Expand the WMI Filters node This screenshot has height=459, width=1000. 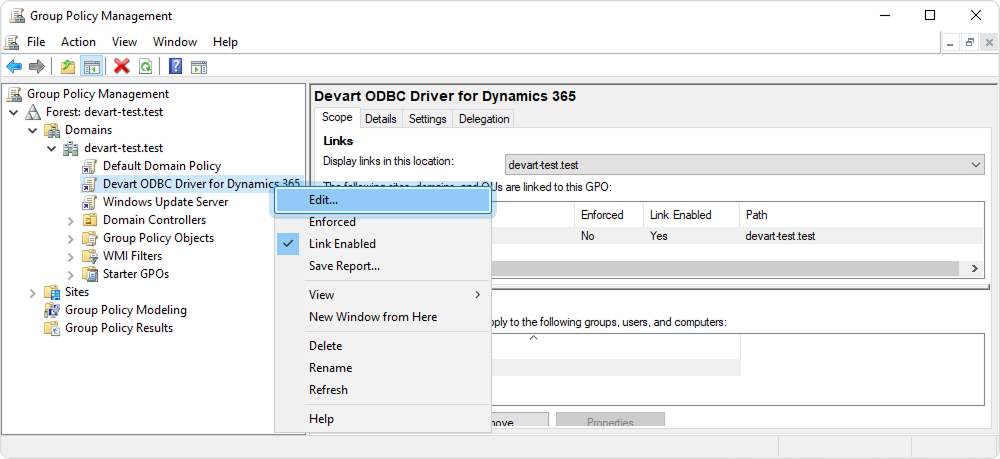tap(71, 256)
